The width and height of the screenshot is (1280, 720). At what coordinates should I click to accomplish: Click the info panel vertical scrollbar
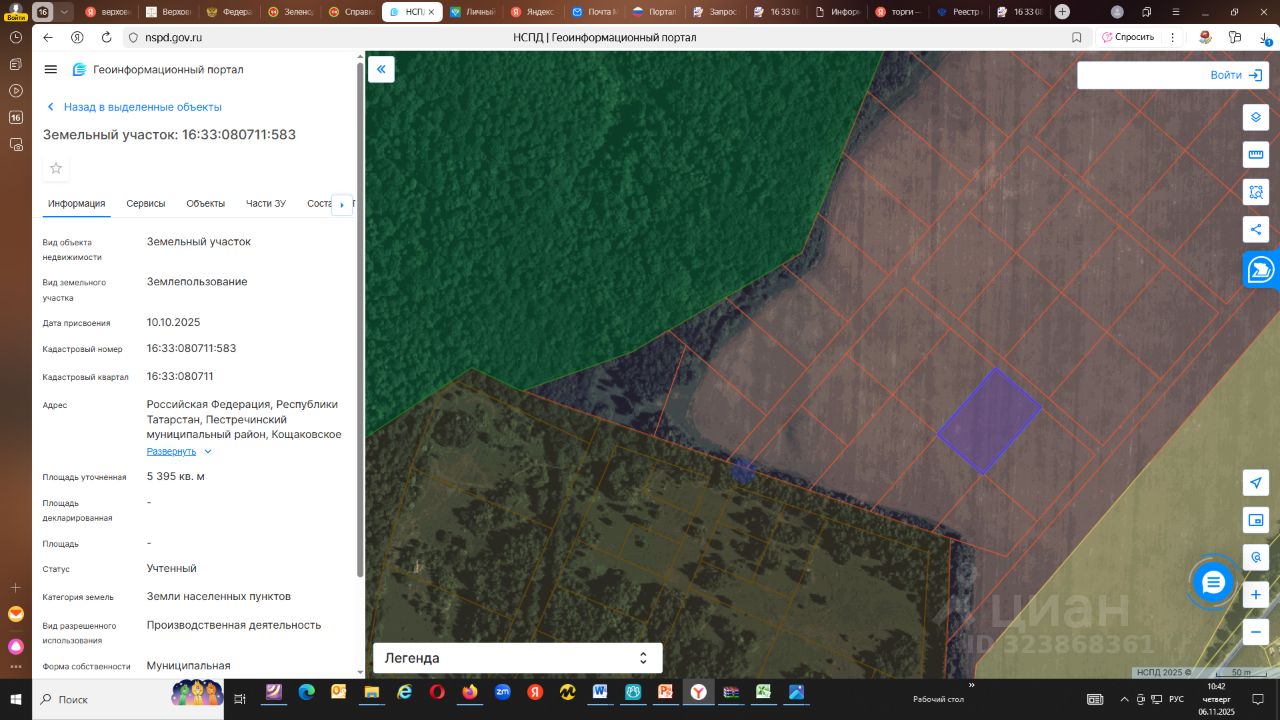point(360,320)
